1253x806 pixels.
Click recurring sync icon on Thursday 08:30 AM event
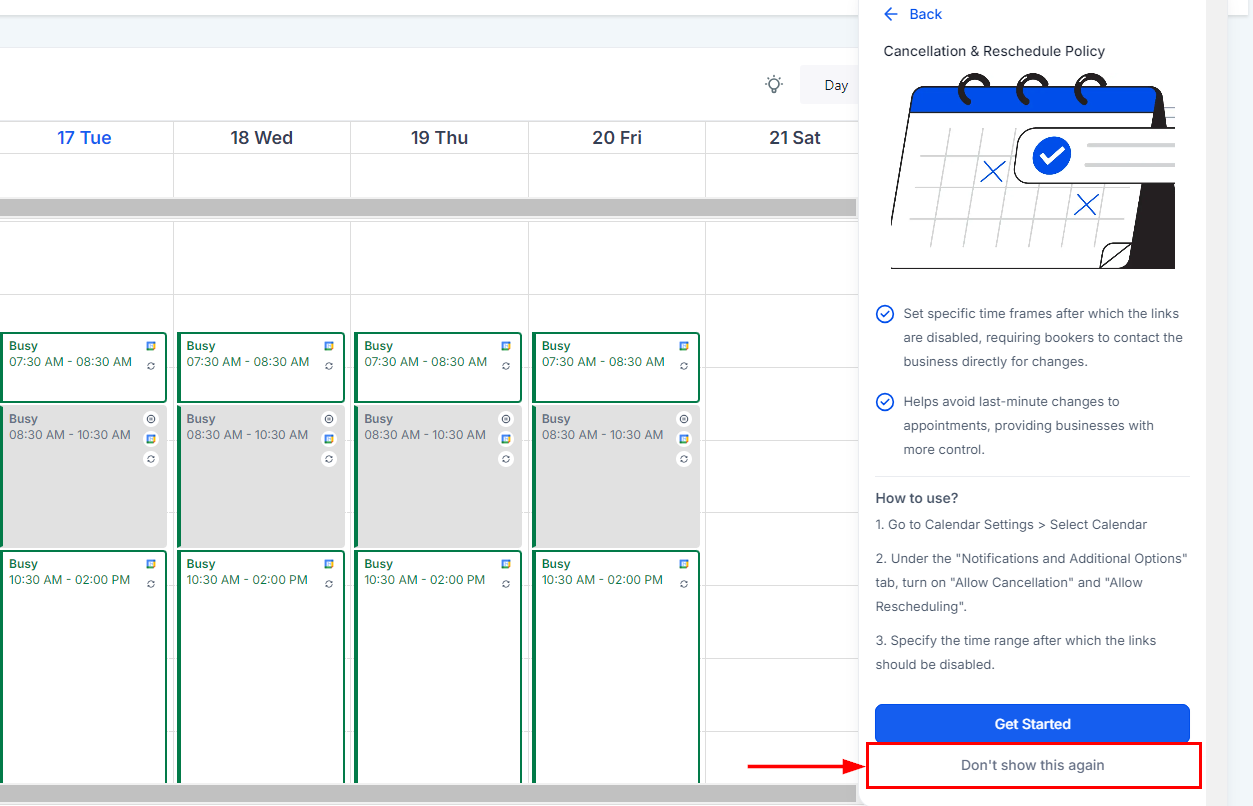coord(506,459)
